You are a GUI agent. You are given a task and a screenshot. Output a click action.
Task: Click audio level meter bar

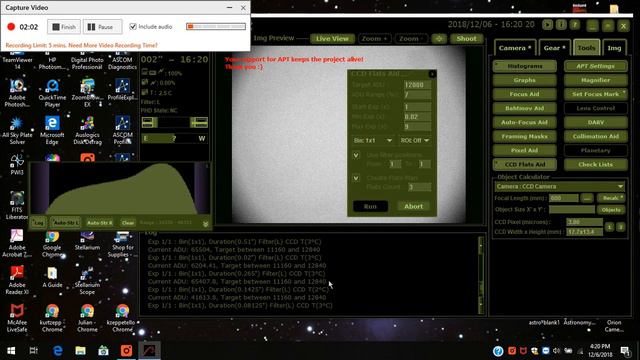[x=216, y=27]
